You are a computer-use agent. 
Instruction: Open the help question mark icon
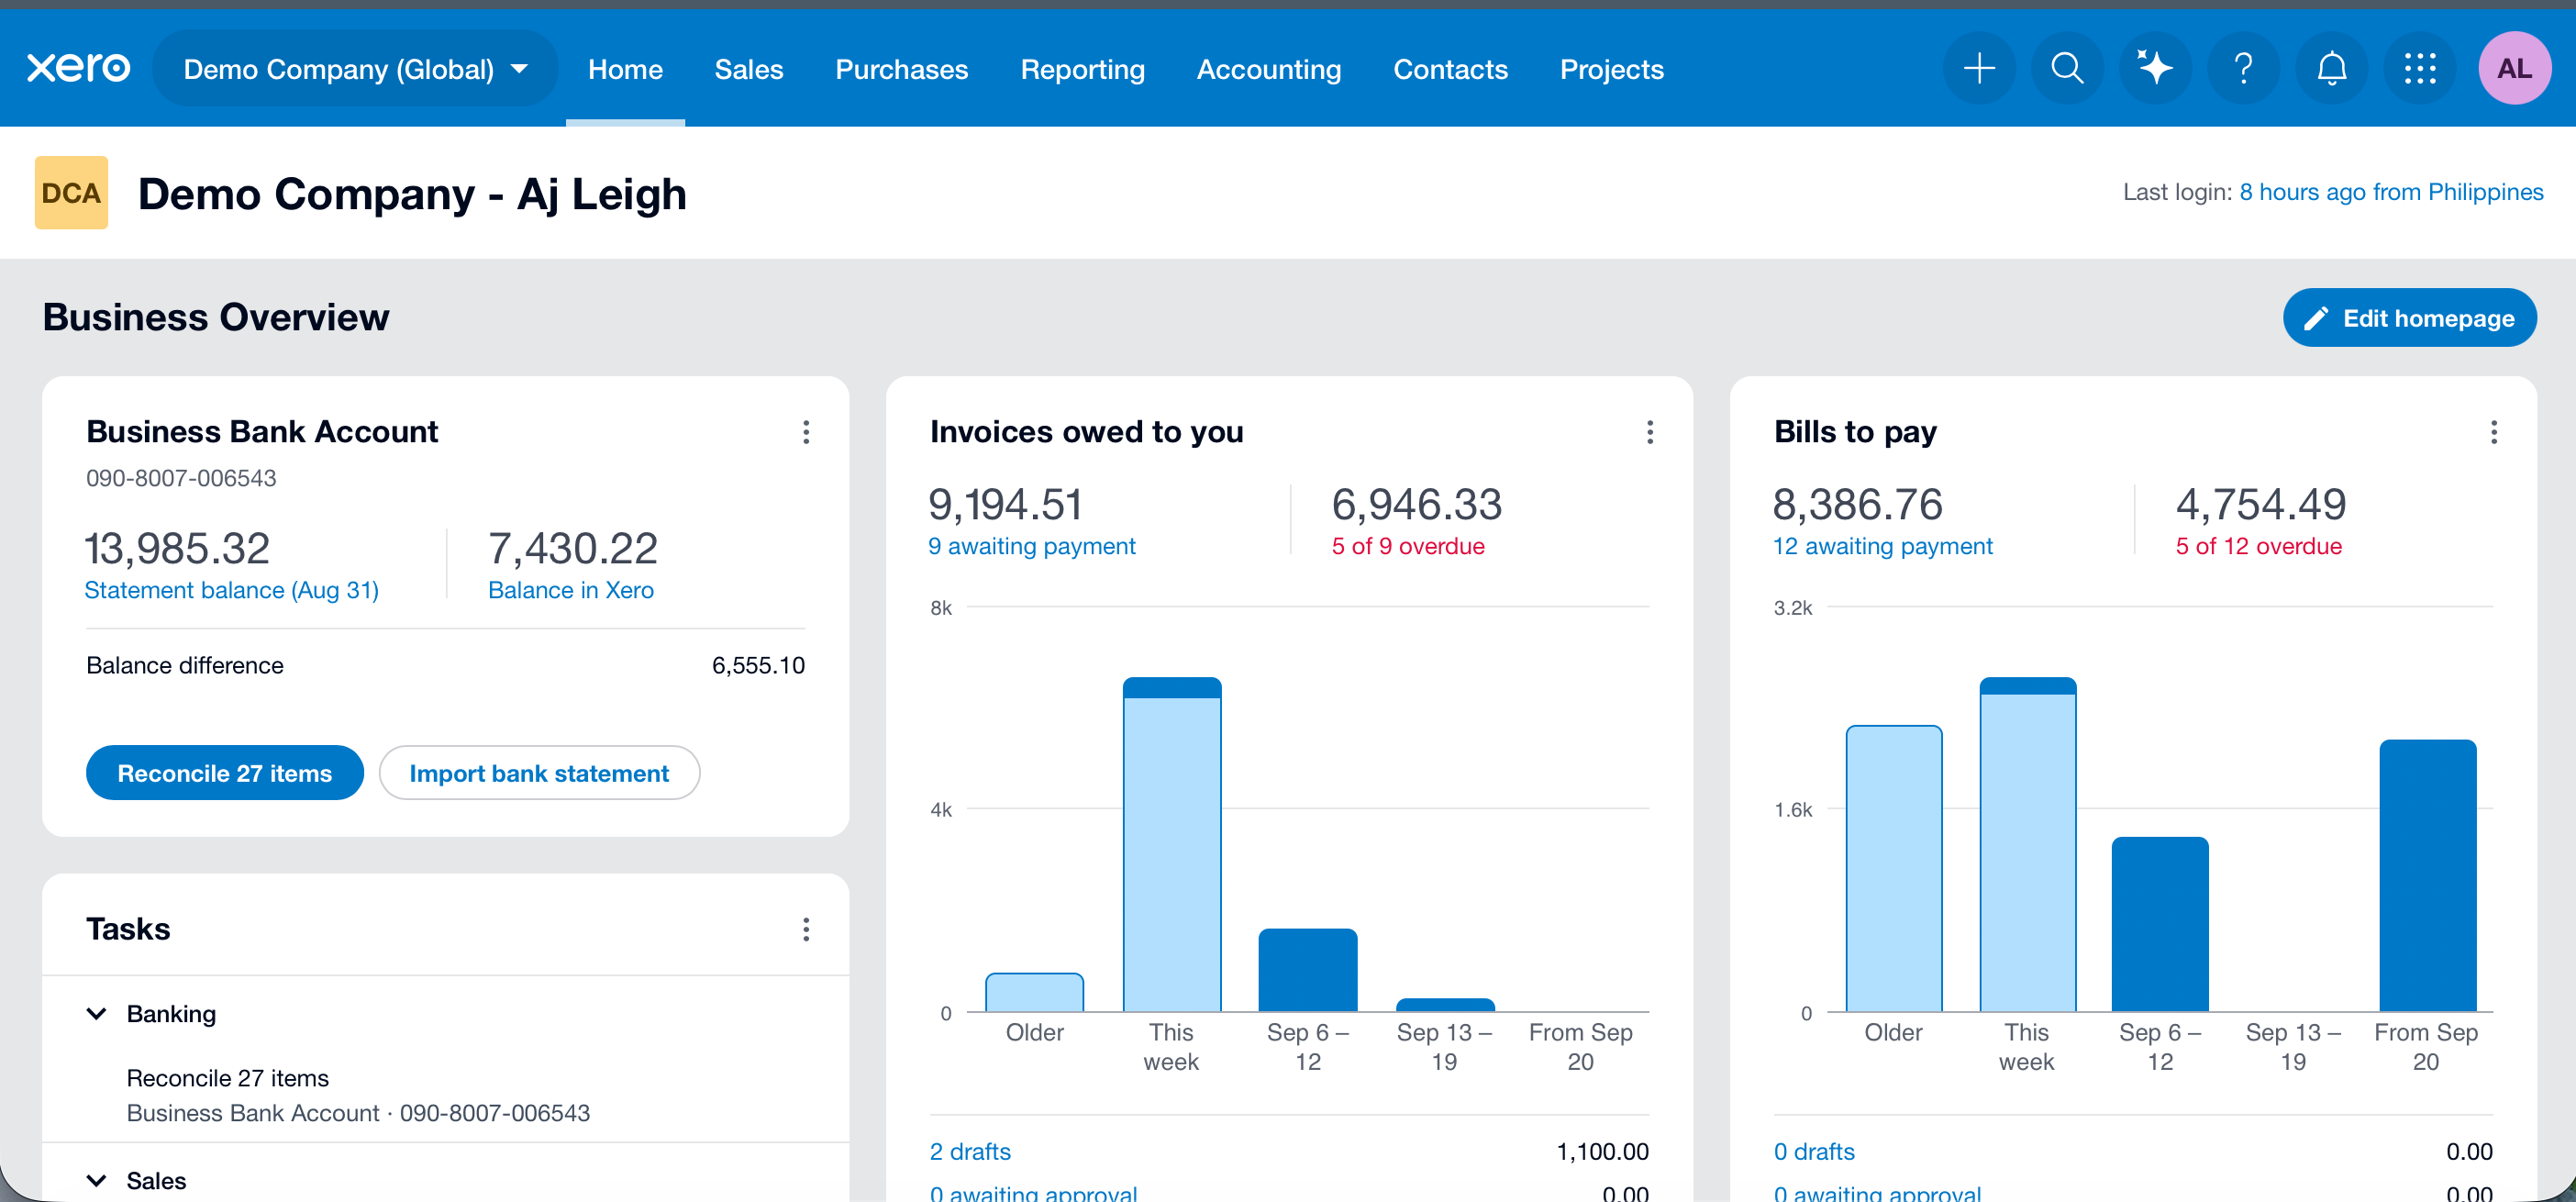pos(2243,68)
